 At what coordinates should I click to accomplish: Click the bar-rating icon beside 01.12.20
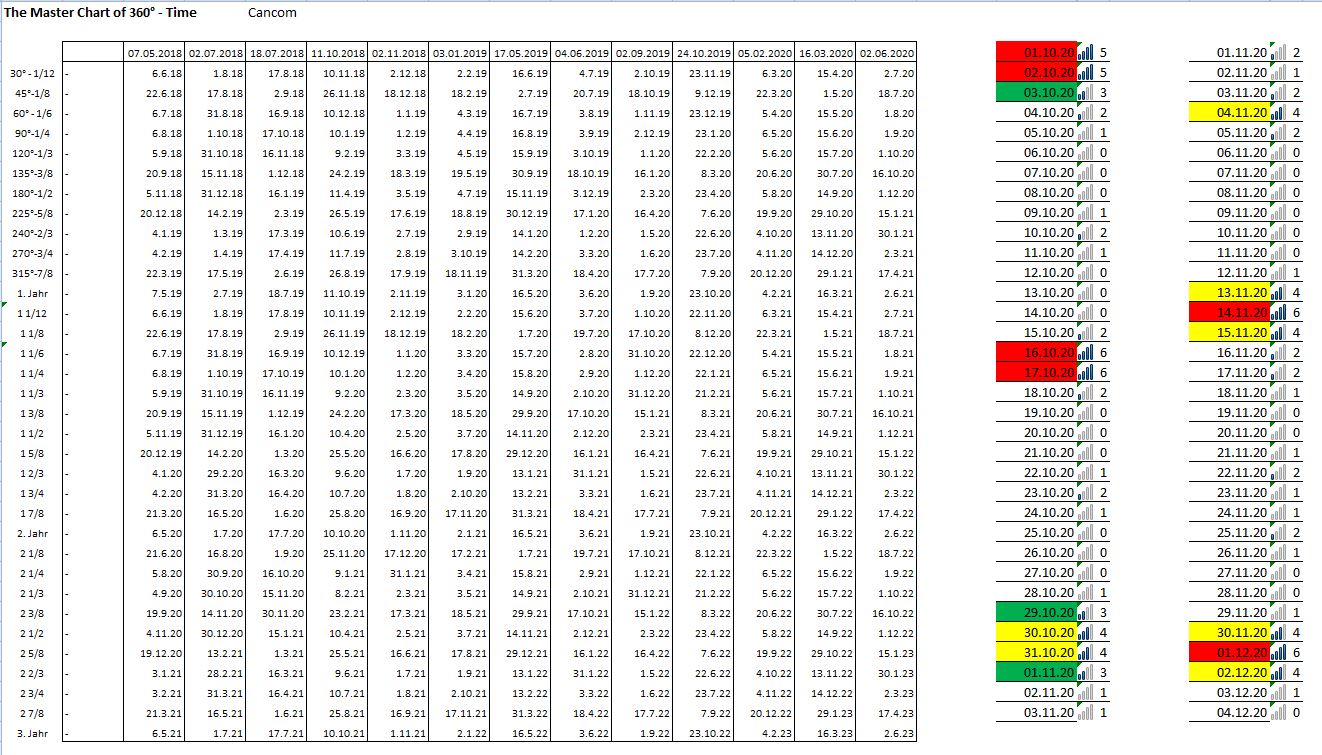pyautogui.click(x=1279, y=653)
